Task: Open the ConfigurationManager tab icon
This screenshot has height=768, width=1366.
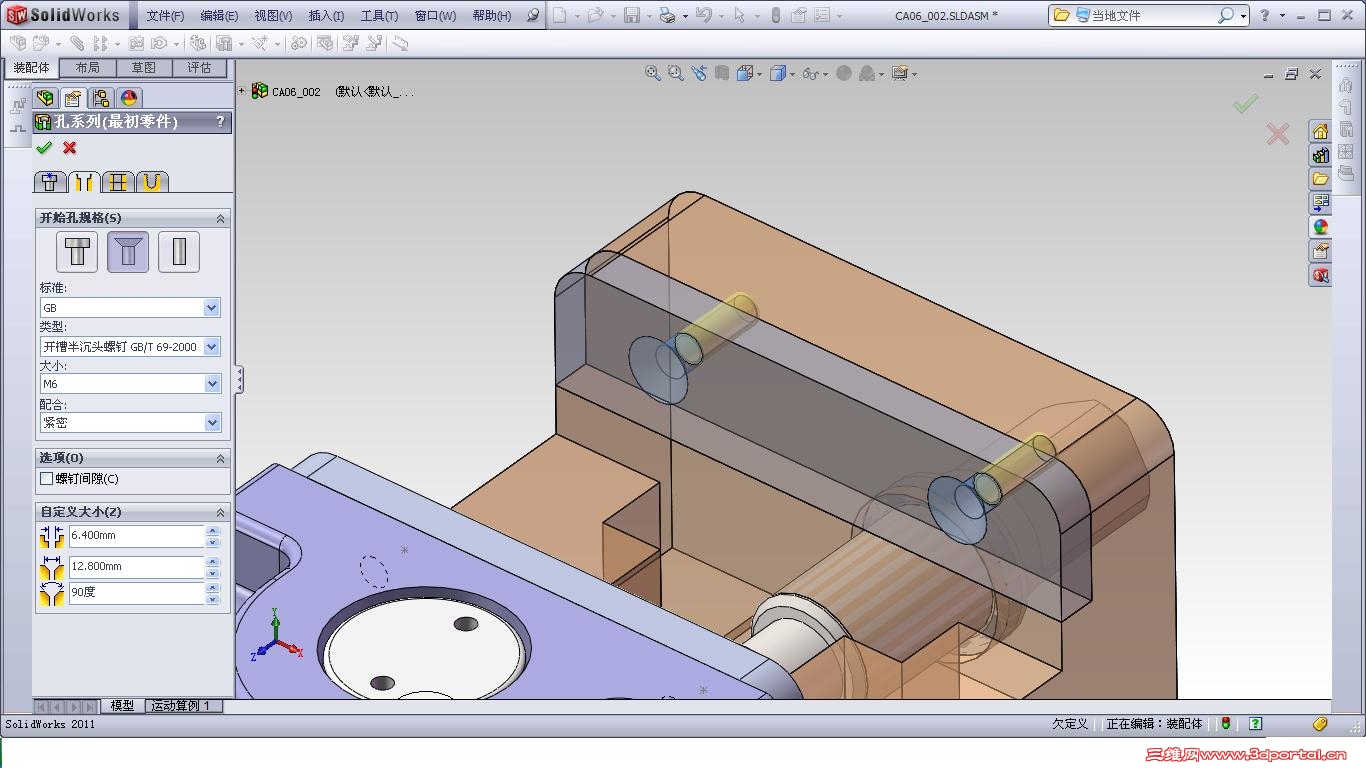Action: (101, 98)
